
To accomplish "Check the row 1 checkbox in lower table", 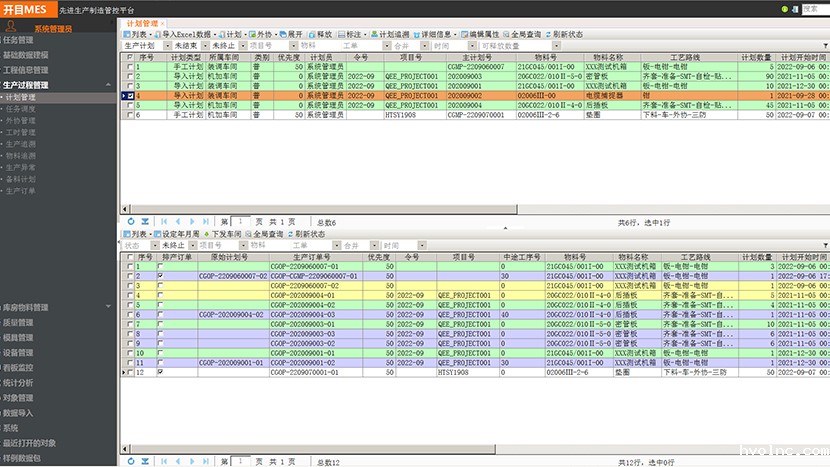I will tap(129, 267).
